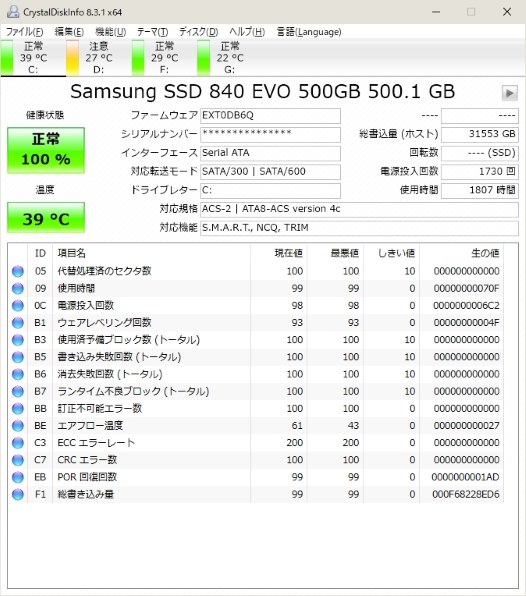
Task: Click status icon for attribute BE
Action: tap(17, 426)
